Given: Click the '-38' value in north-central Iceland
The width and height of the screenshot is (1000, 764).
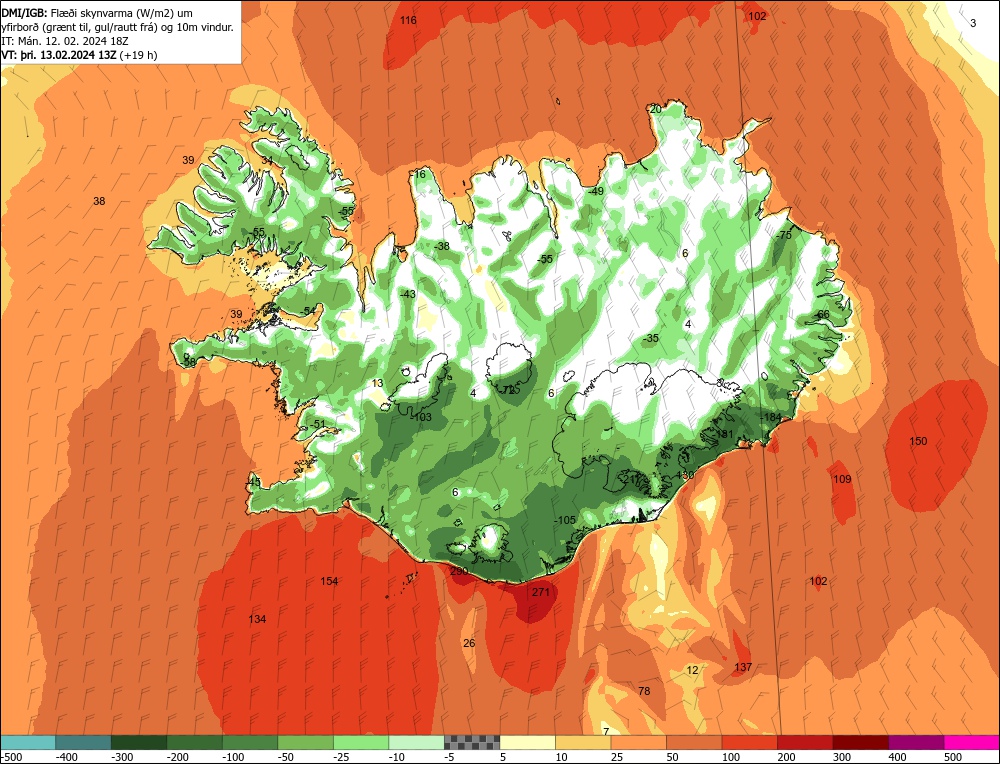Looking at the screenshot, I should [441, 246].
